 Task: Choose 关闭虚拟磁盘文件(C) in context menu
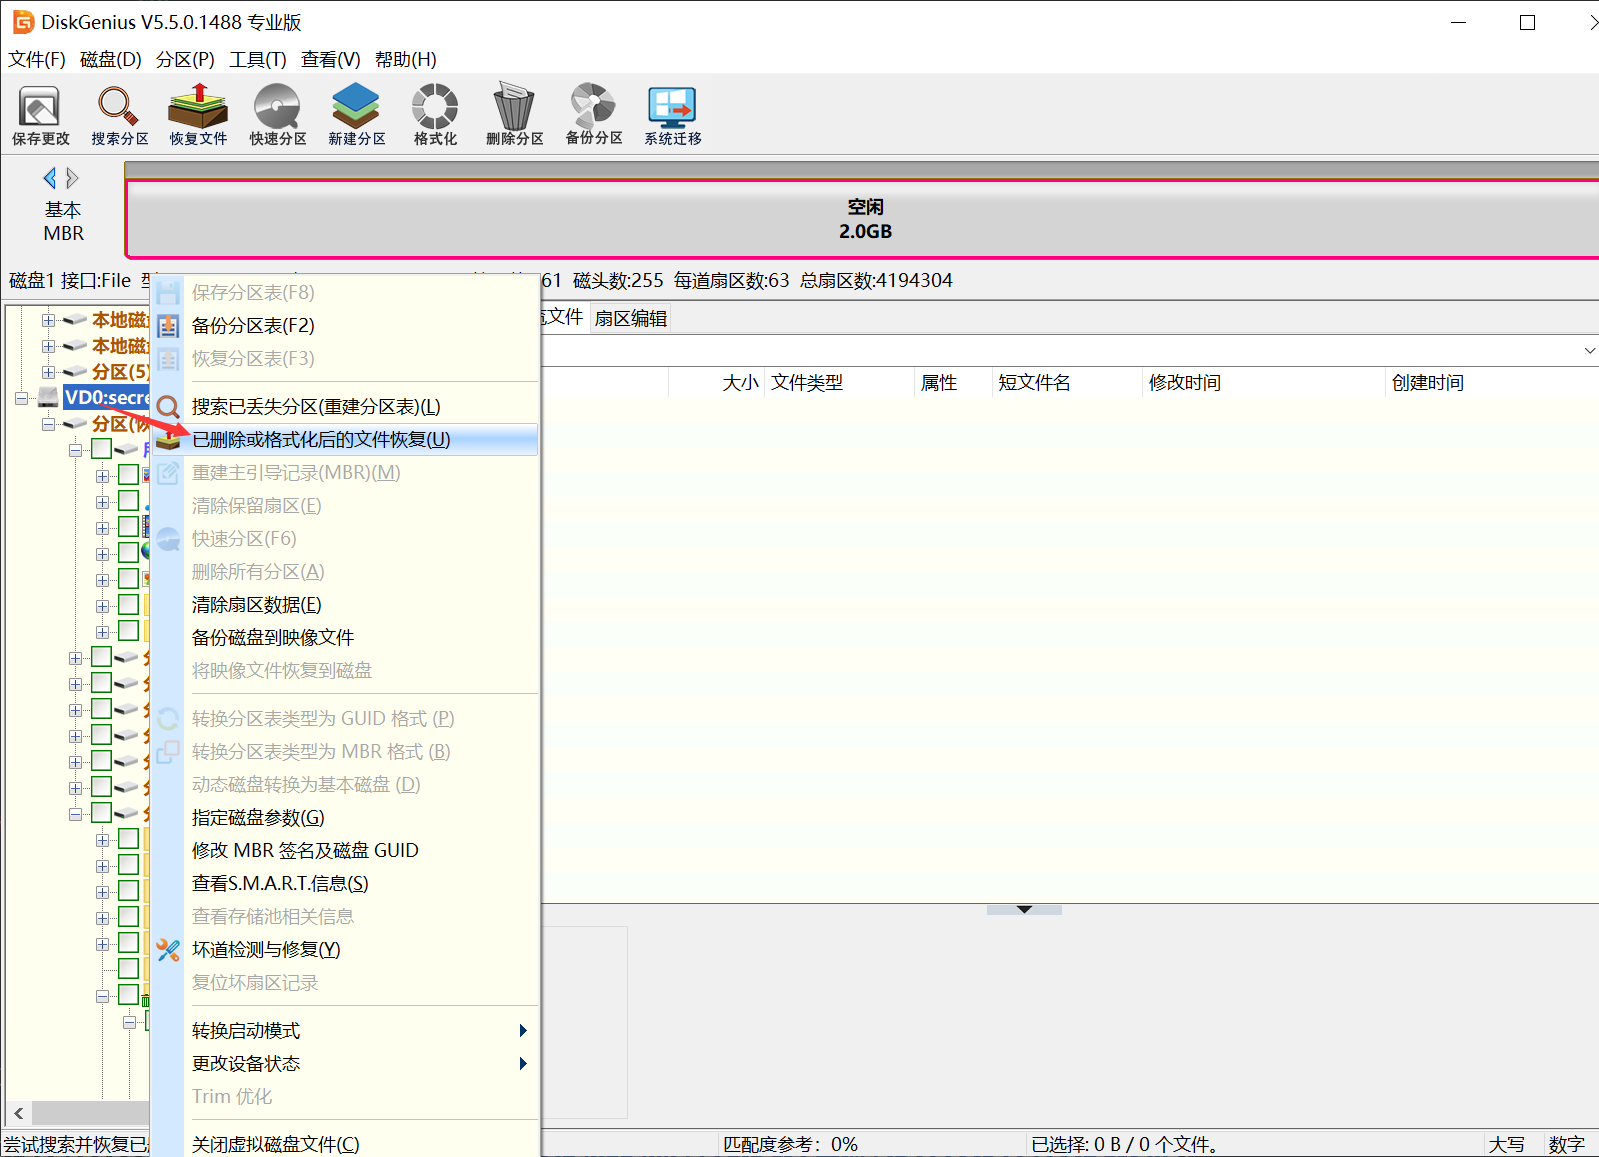click(x=345, y=1144)
